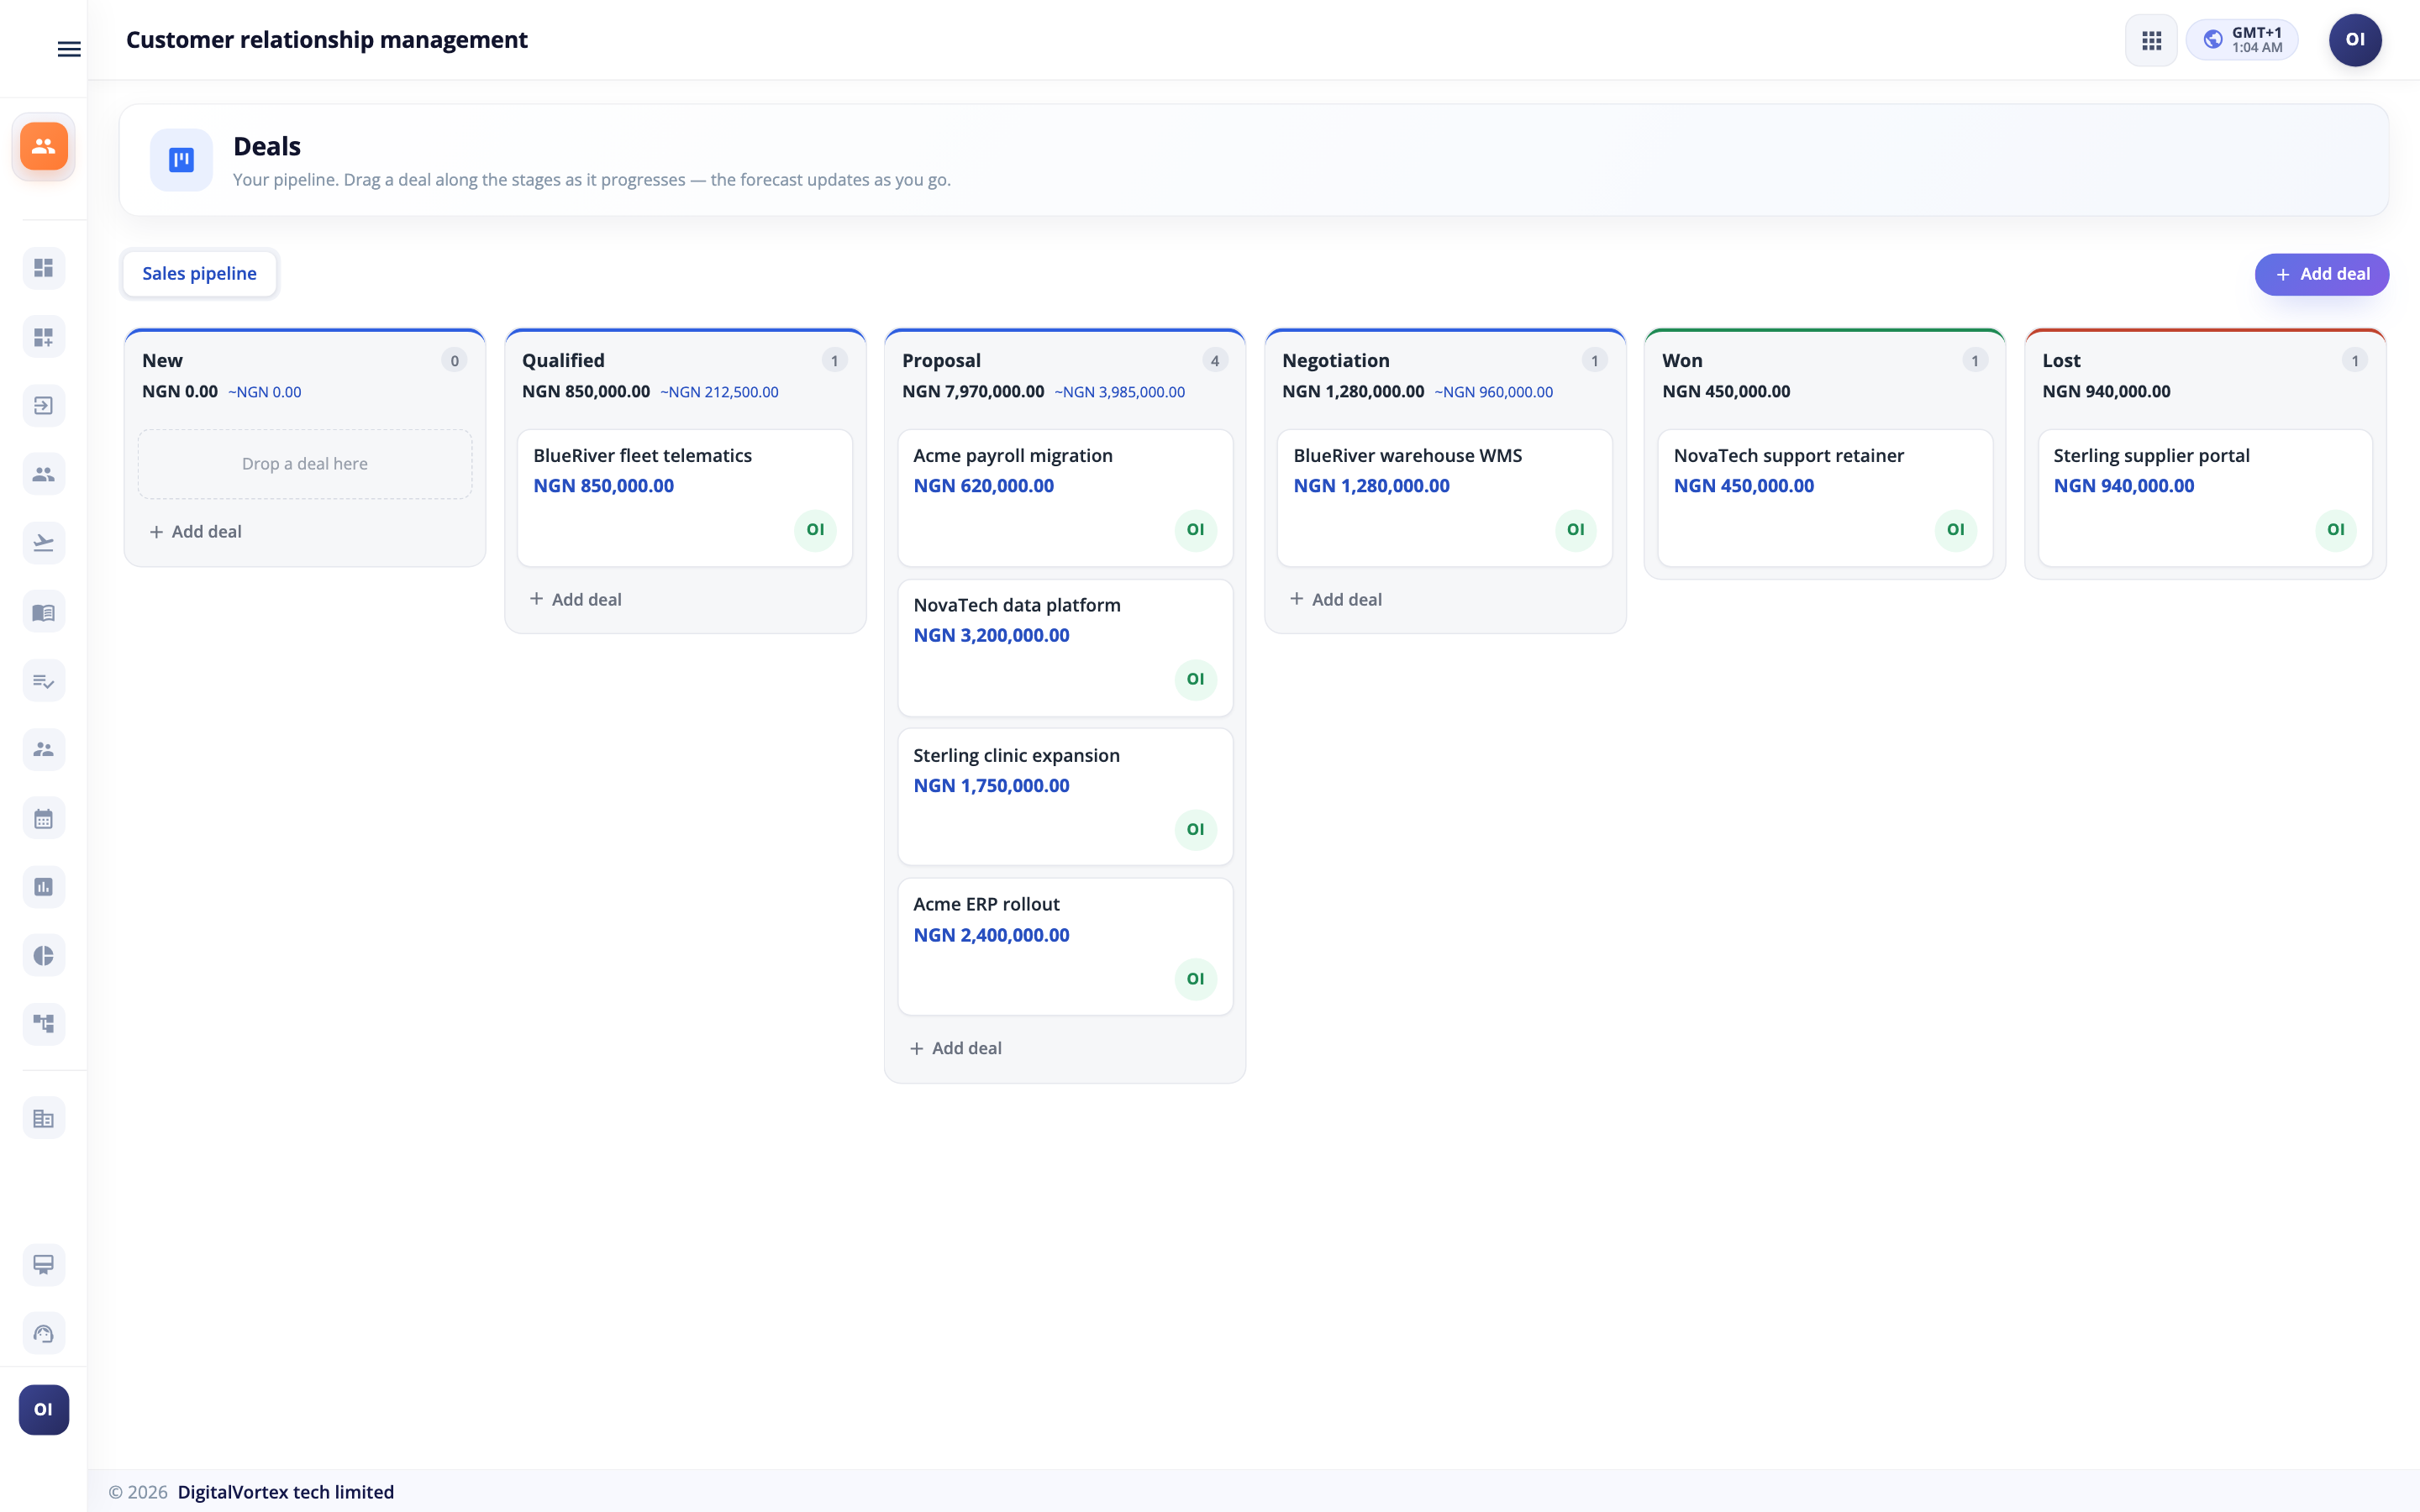
Task: Open Acme ERP rollout deal
Action: point(1065,947)
